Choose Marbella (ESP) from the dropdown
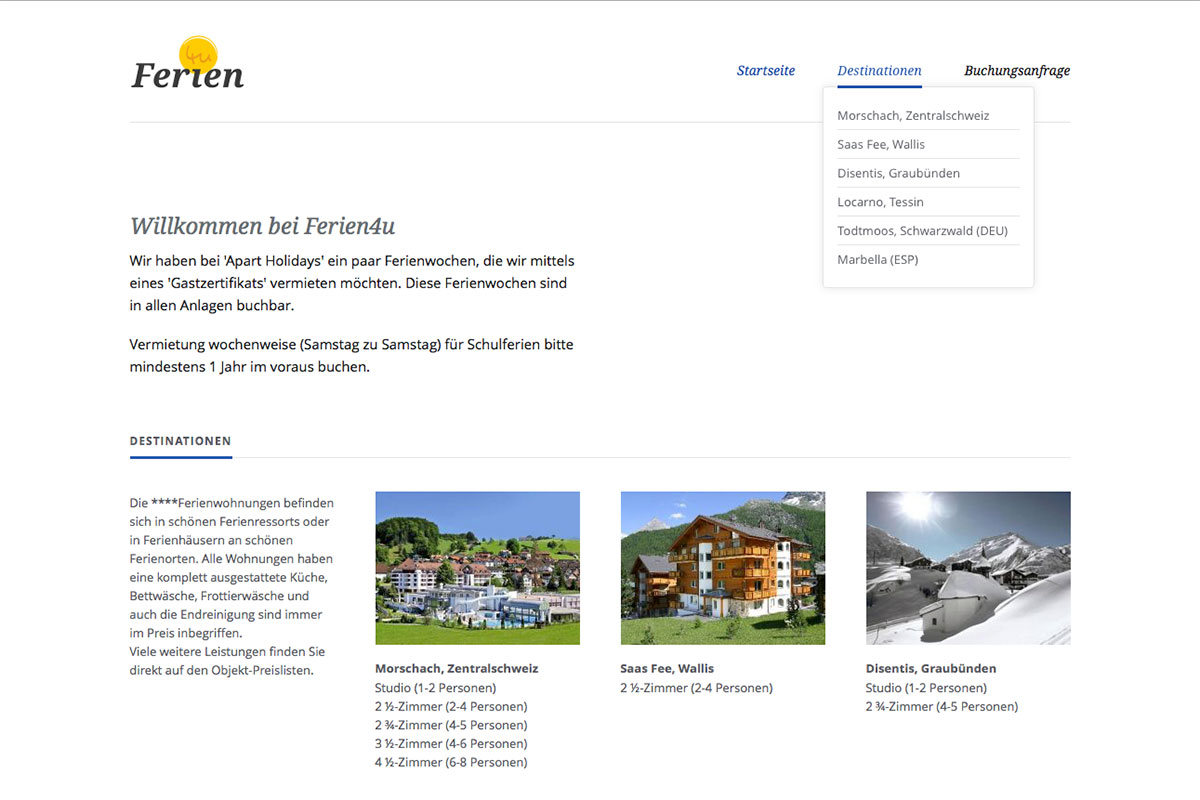The image size is (1200, 800). 877,260
